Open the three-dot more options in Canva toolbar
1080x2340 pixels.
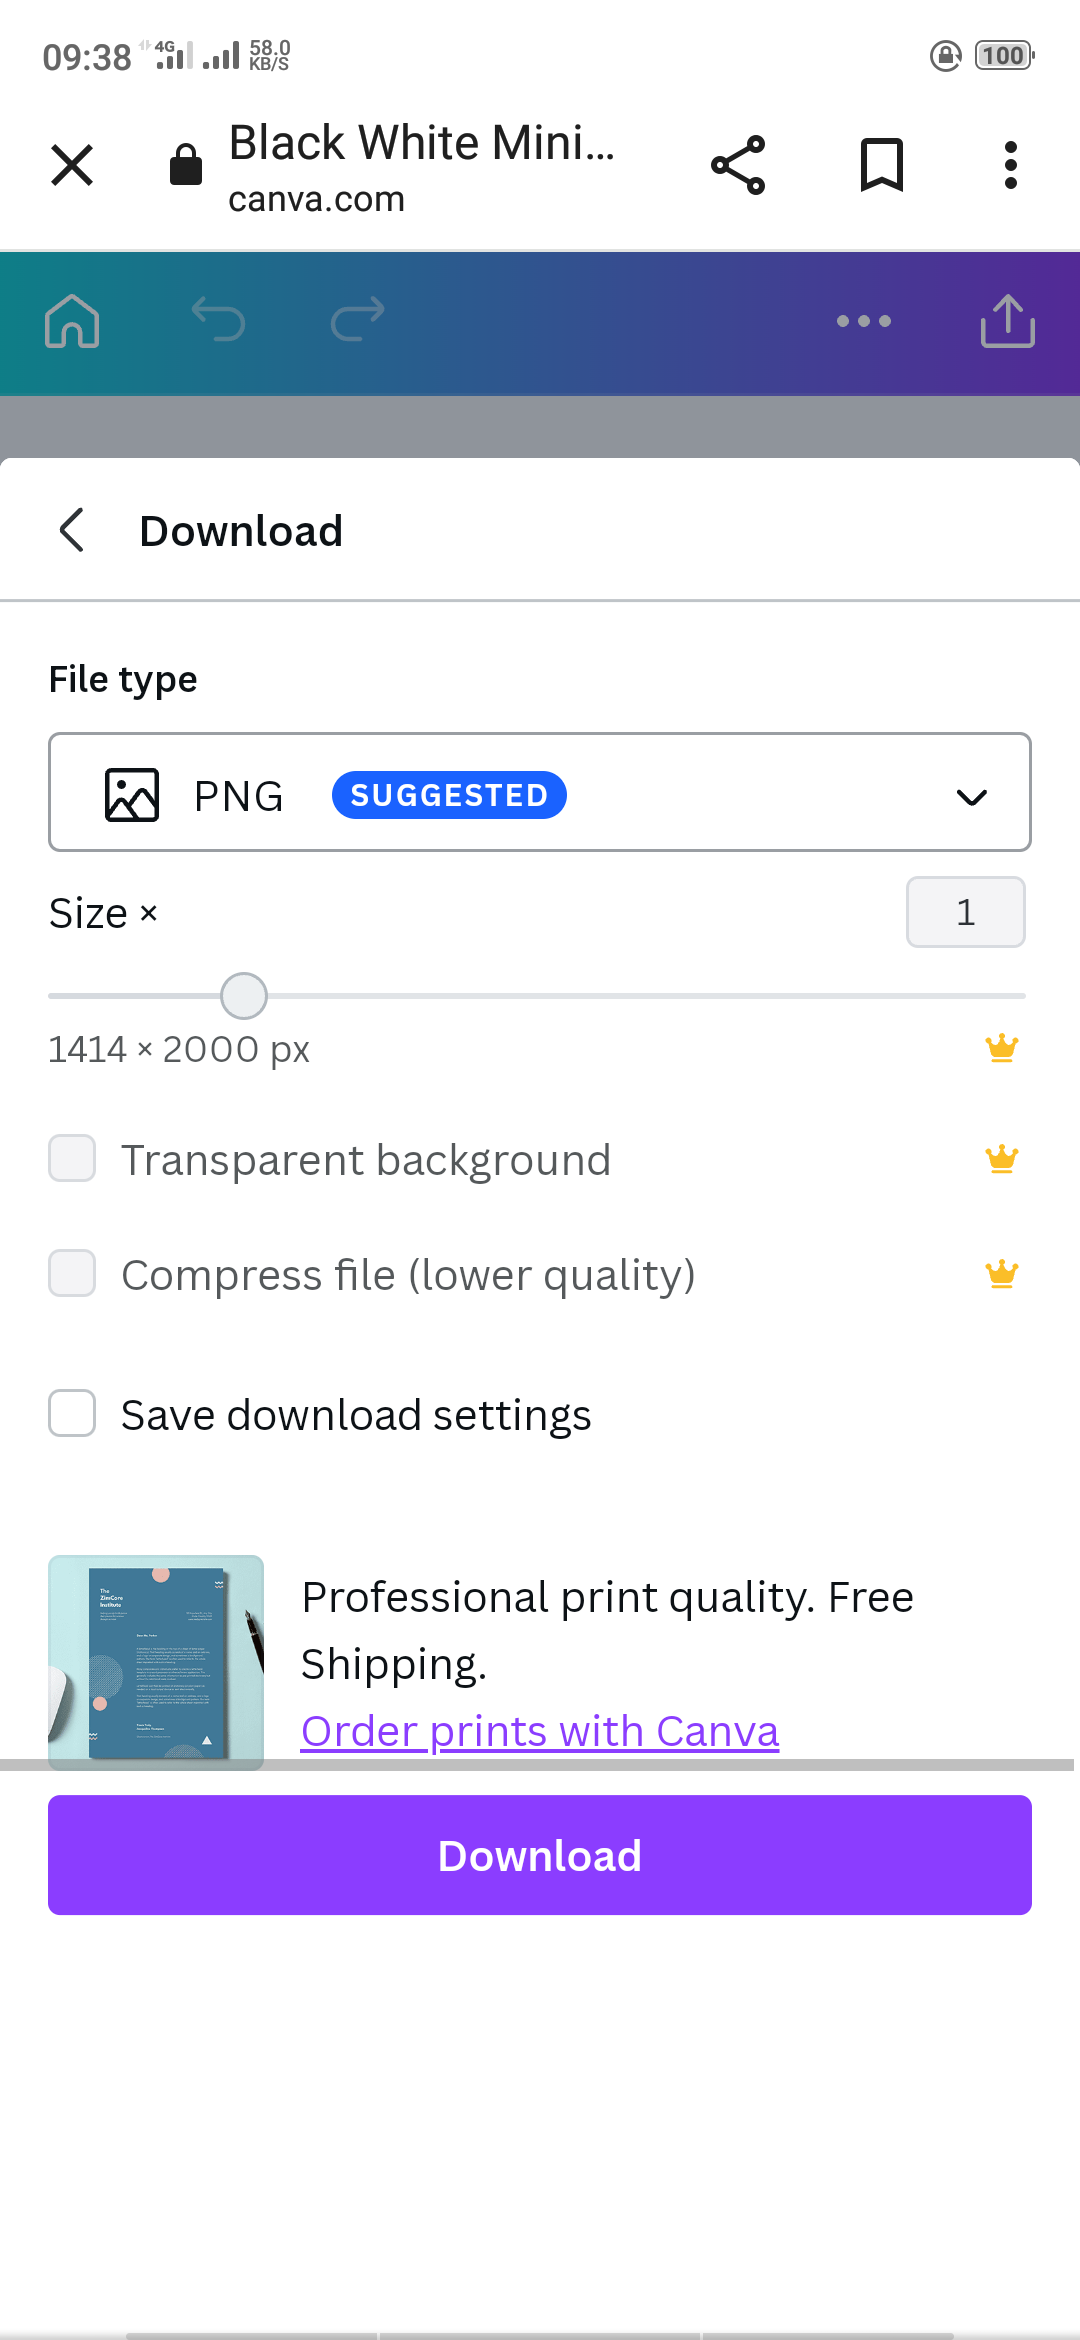tap(864, 321)
